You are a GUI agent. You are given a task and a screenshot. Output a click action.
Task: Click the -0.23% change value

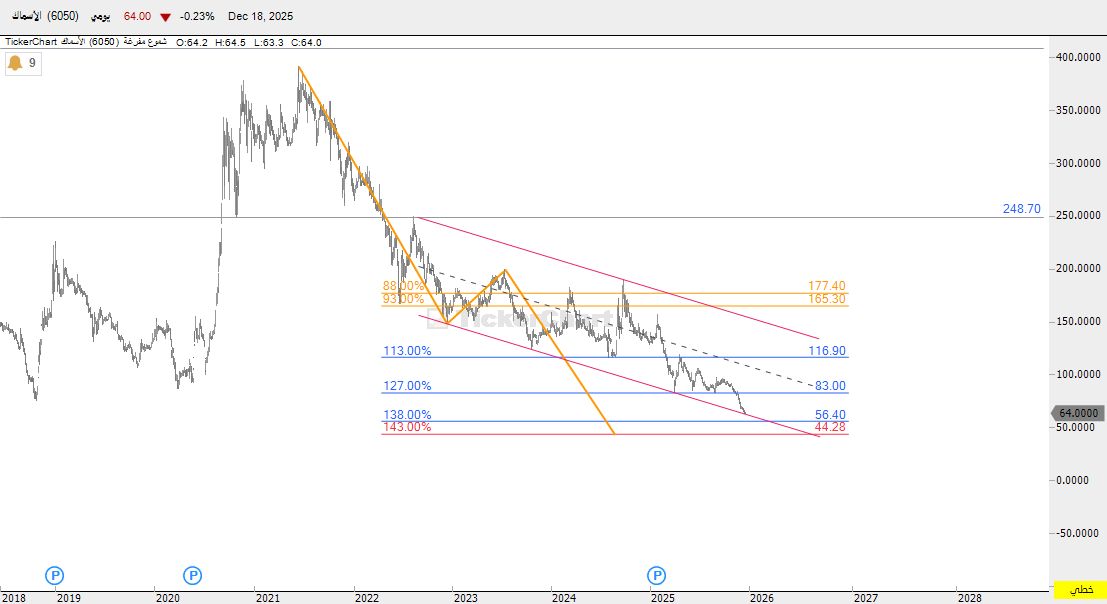197,17
